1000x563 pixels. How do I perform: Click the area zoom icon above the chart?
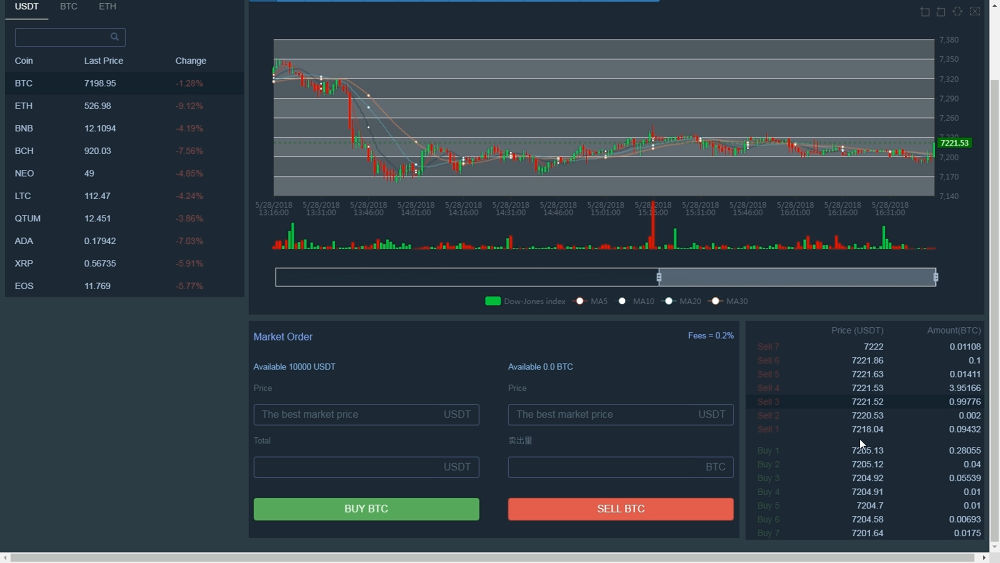point(925,12)
